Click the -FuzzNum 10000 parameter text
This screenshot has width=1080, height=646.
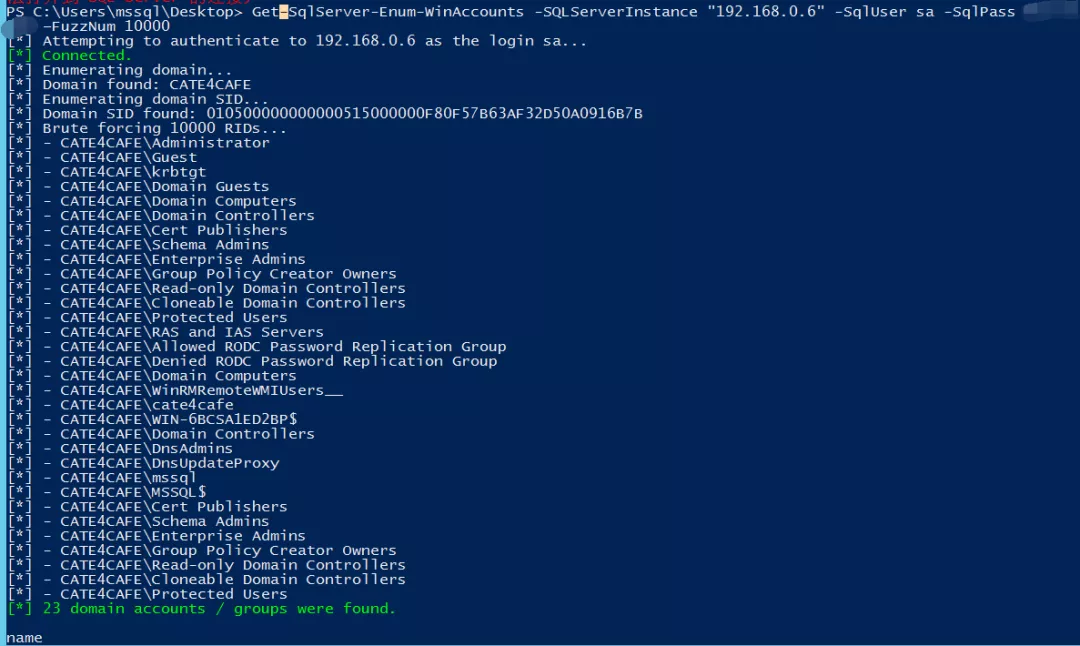[x=105, y=26]
